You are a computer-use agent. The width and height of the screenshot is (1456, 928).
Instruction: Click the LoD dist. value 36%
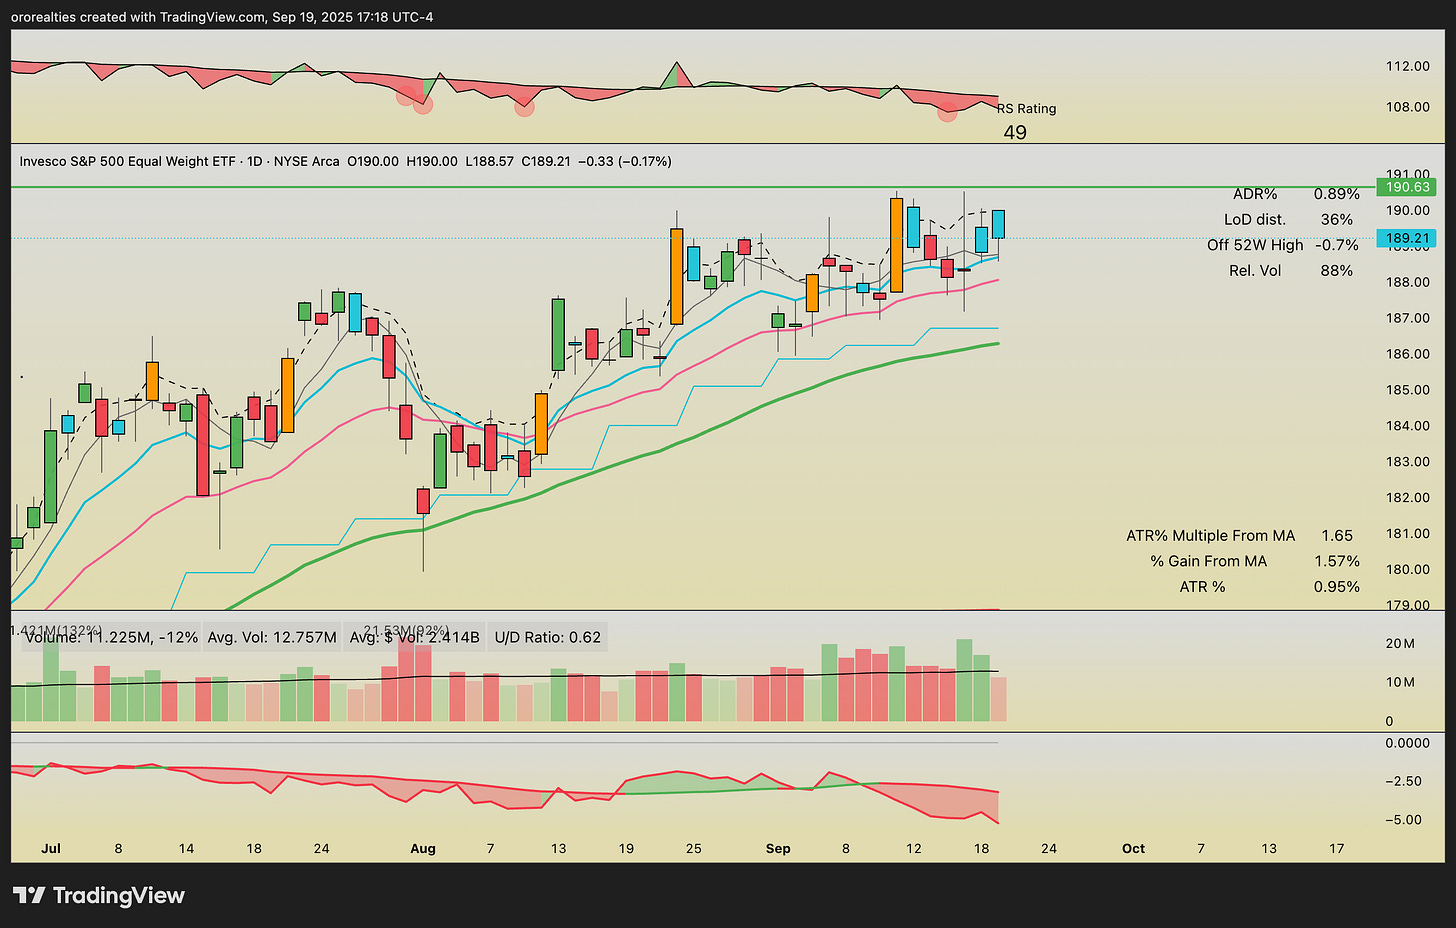pos(1336,219)
